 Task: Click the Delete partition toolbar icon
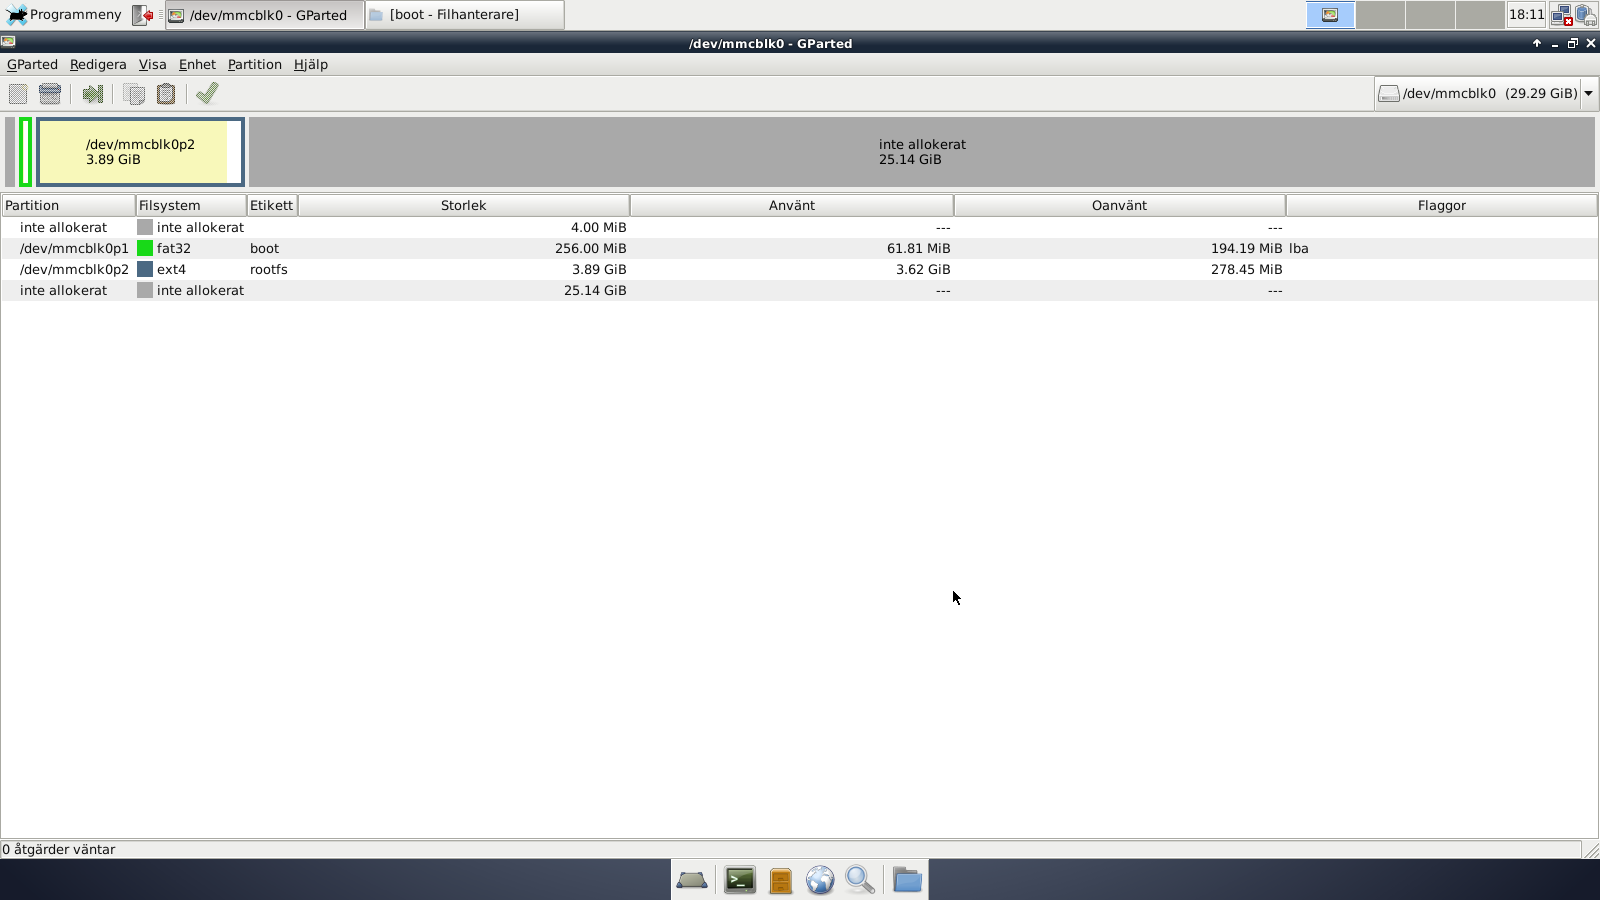pyautogui.click(x=50, y=94)
